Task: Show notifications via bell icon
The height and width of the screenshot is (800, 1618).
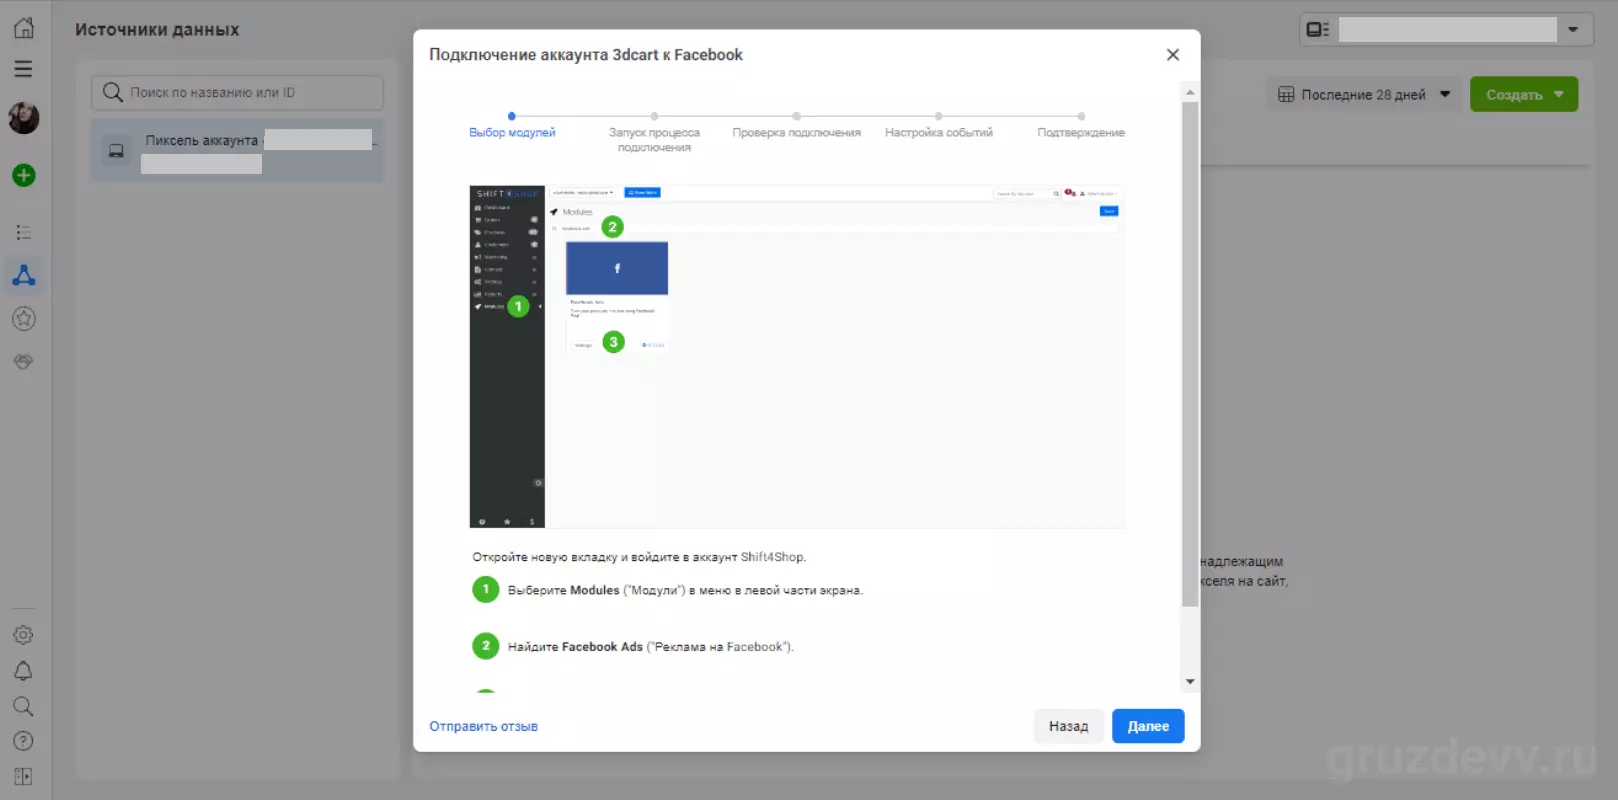Action: 24,671
